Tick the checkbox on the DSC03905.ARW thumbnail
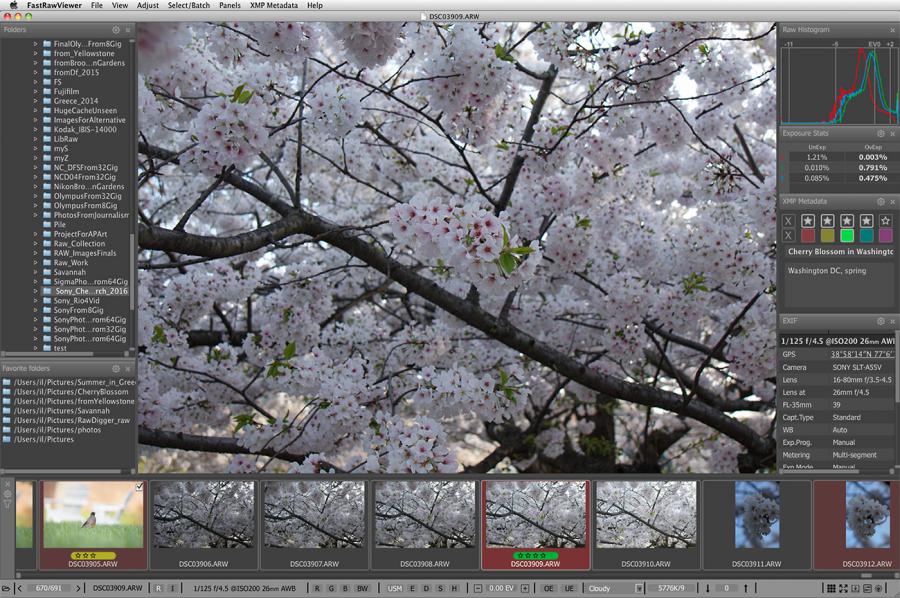Viewport: 900px width, 598px height. click(x=139, y=487)
